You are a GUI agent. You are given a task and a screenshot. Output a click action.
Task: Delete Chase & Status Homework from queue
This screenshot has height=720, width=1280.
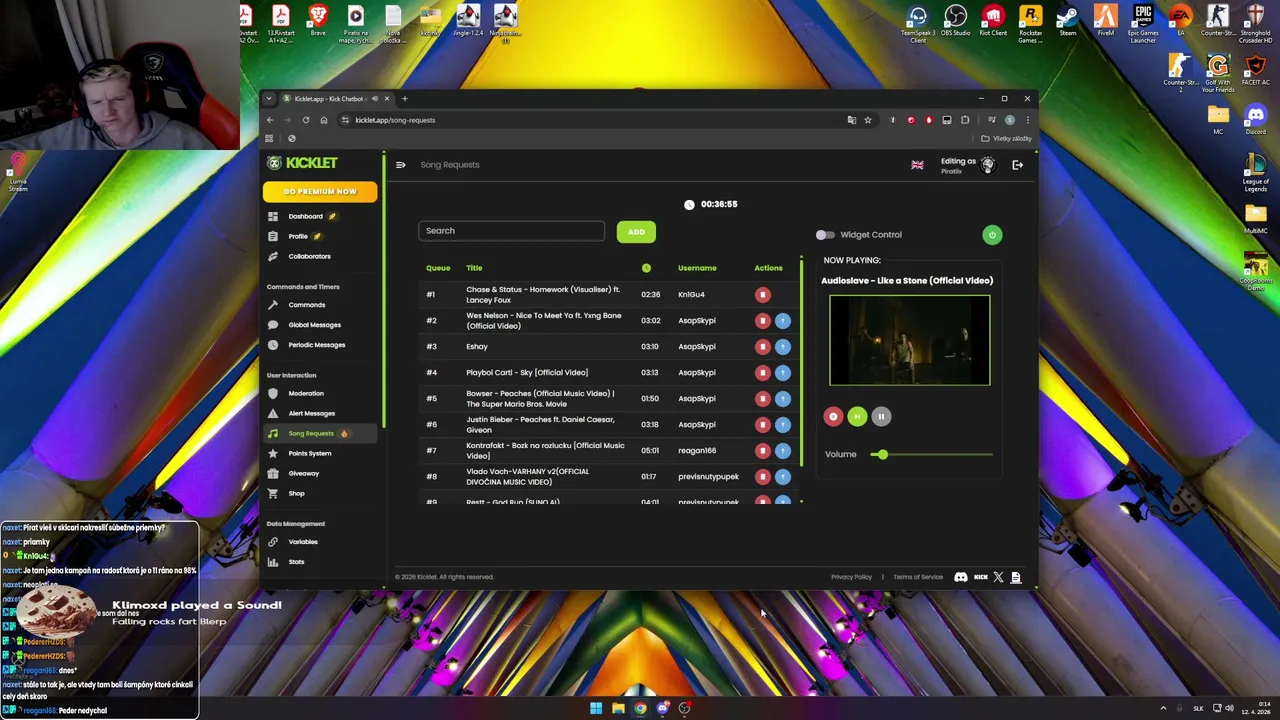pos(763,294)
